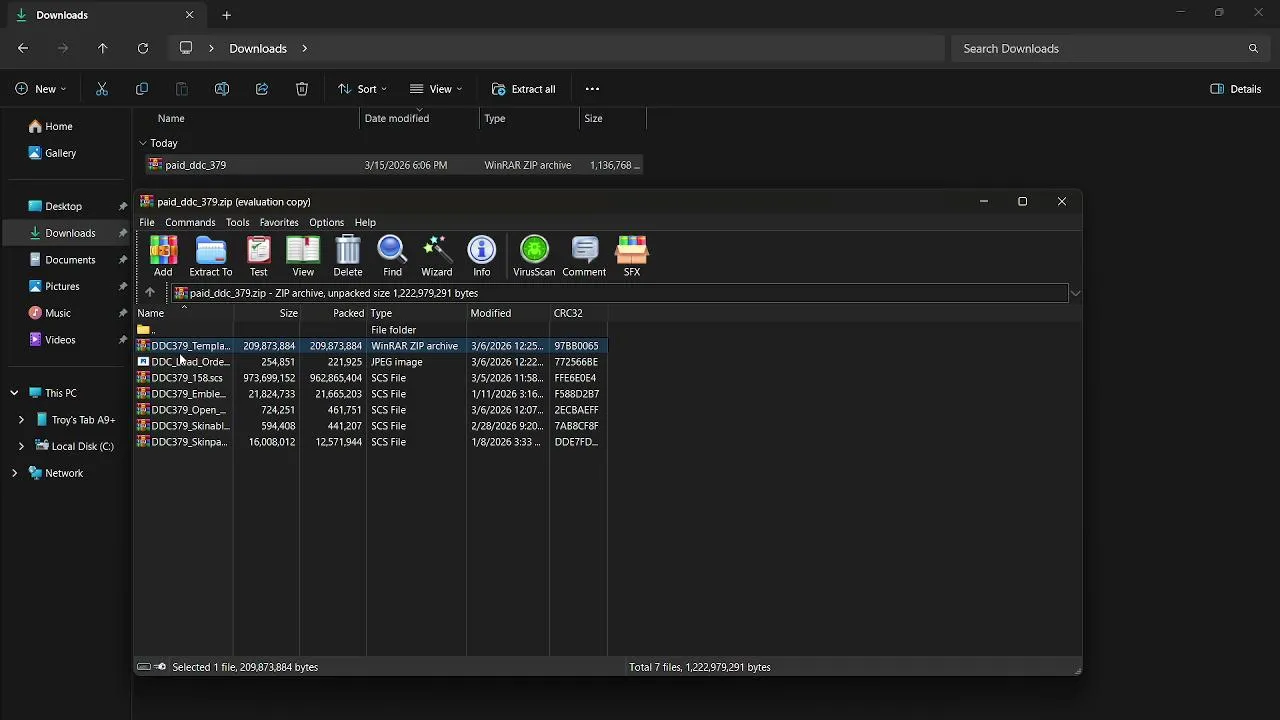Collapse the Today group
1280x720 pixels.
[x=143, y=143]
